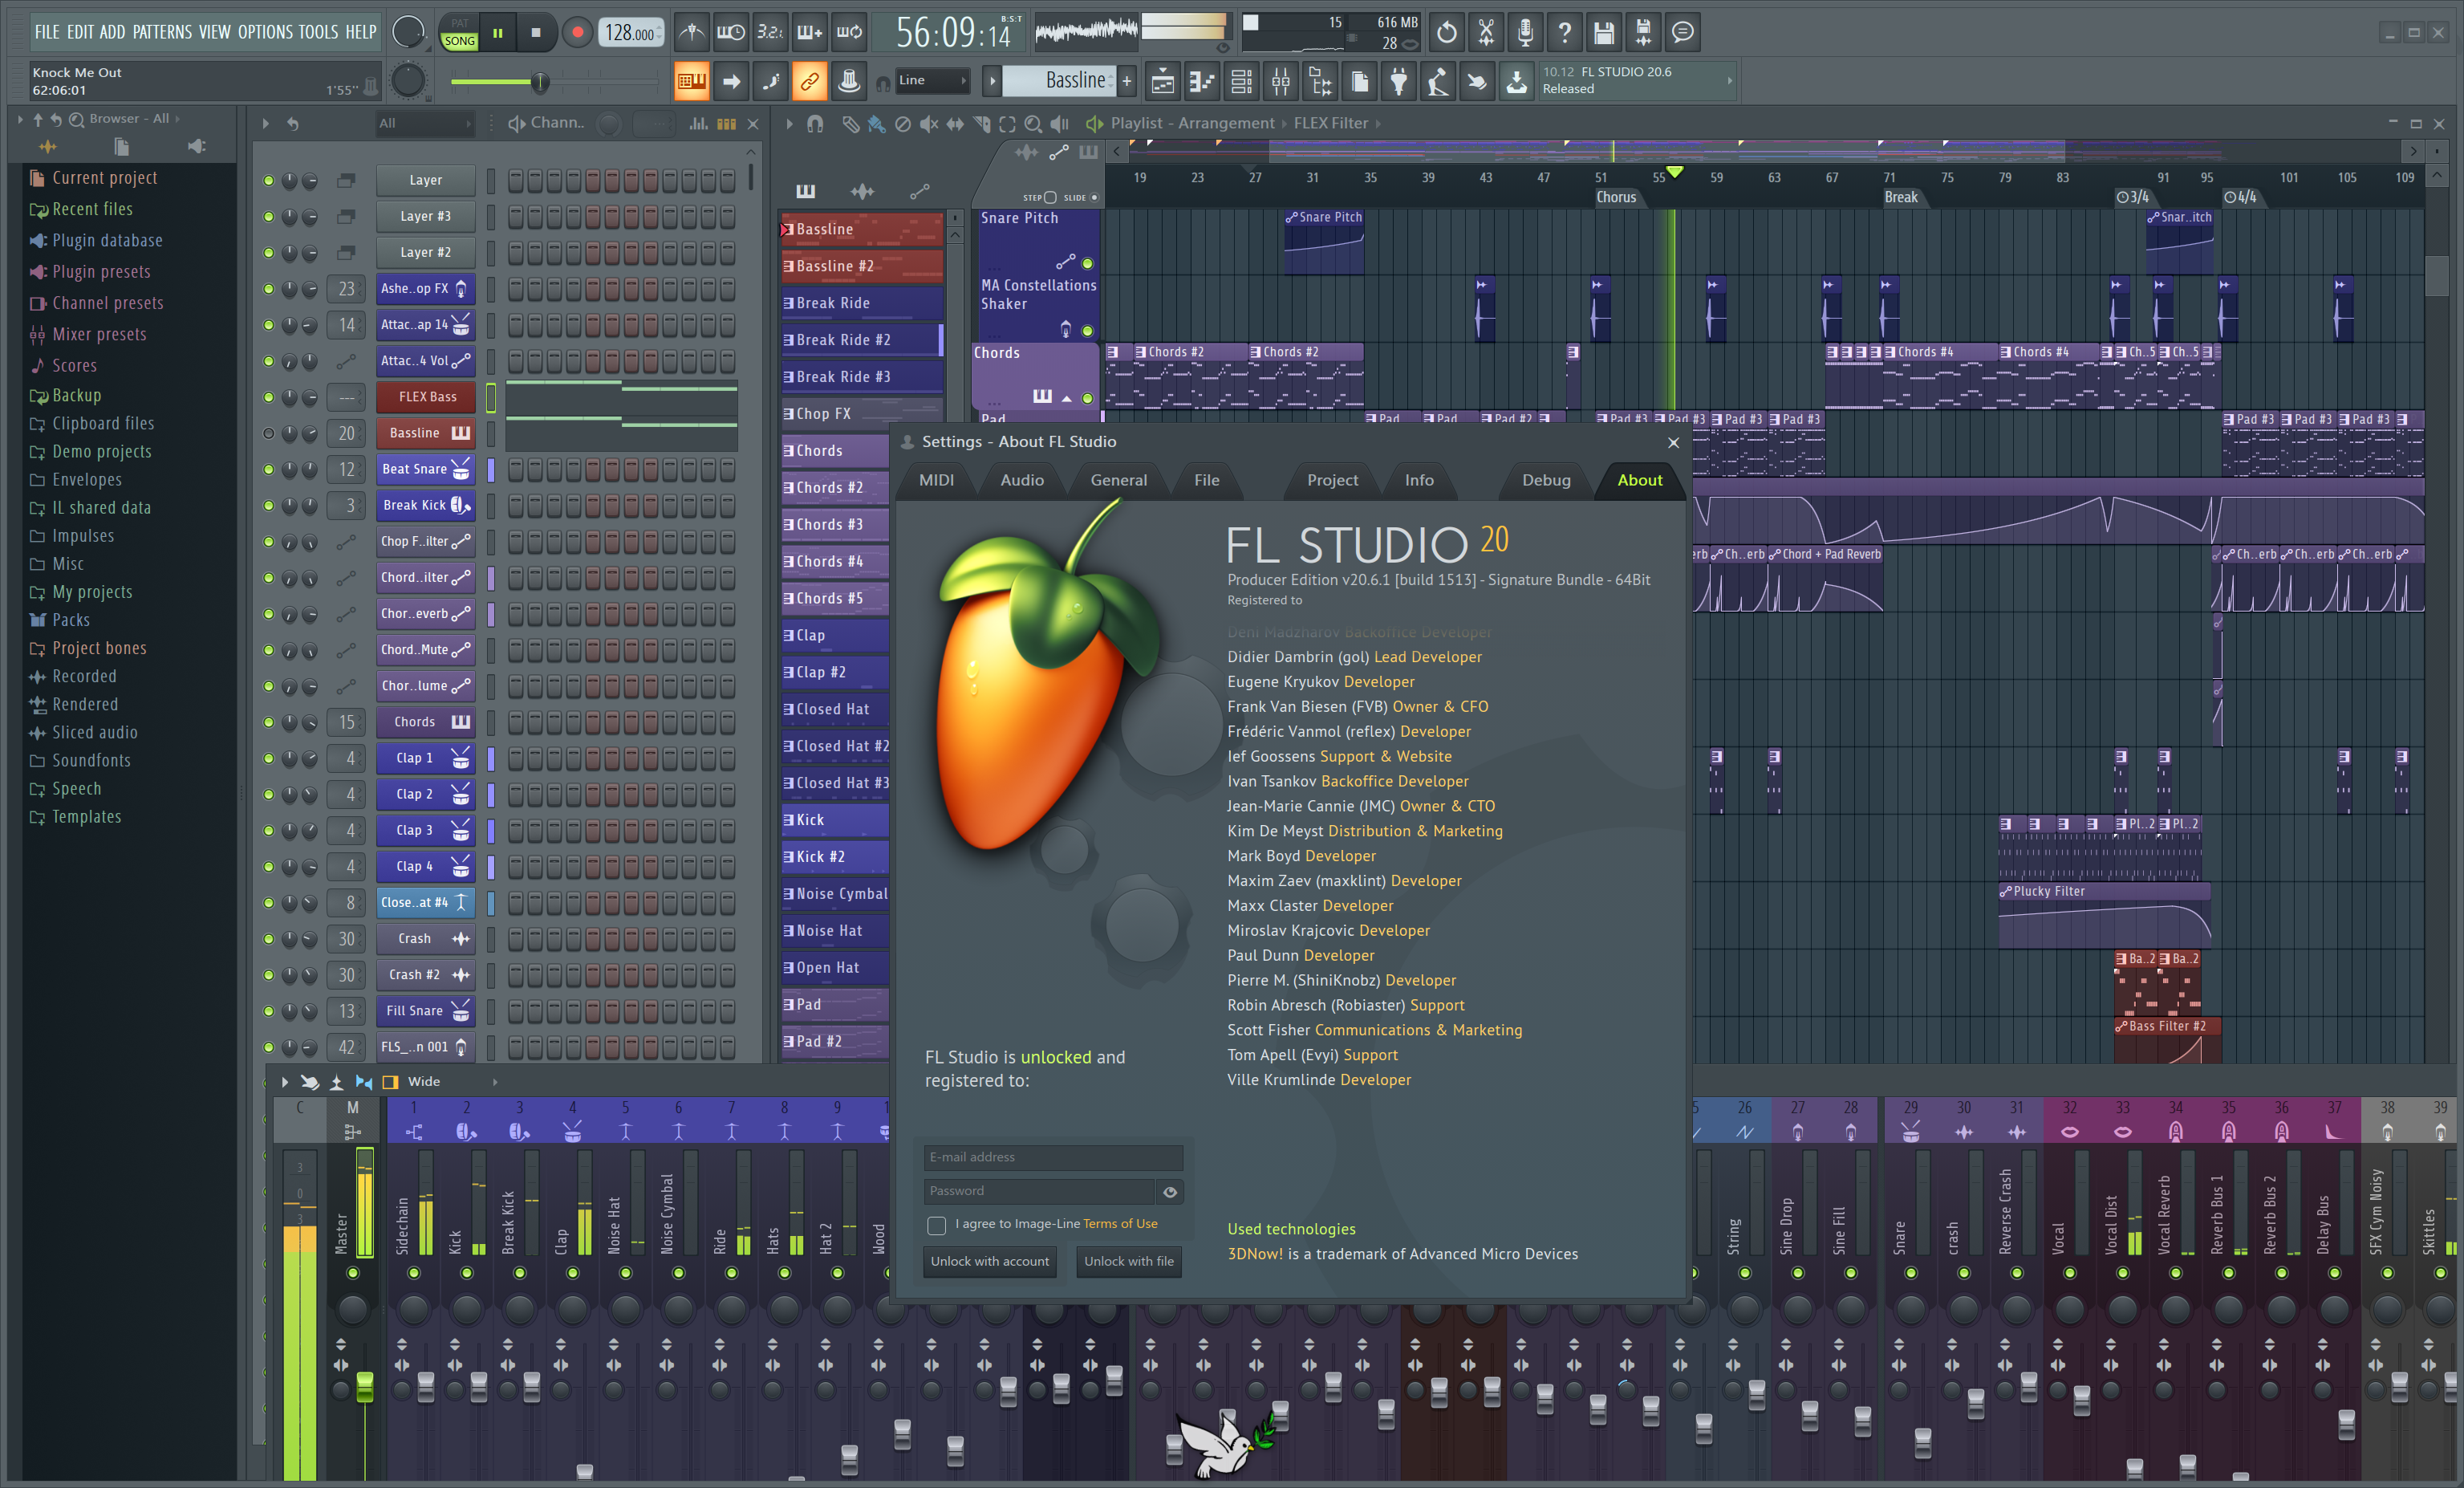Stop playback with the stop button

pyautogui.click(x=536, y=33)
